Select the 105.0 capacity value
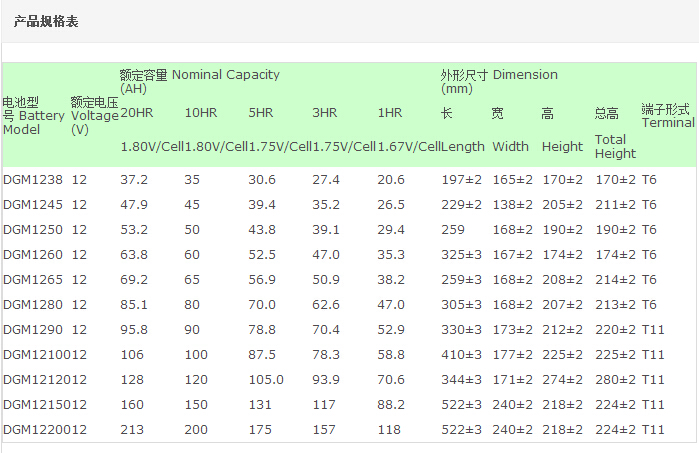The height and width of the screenshot is (453, 699). tap(266, 380)
